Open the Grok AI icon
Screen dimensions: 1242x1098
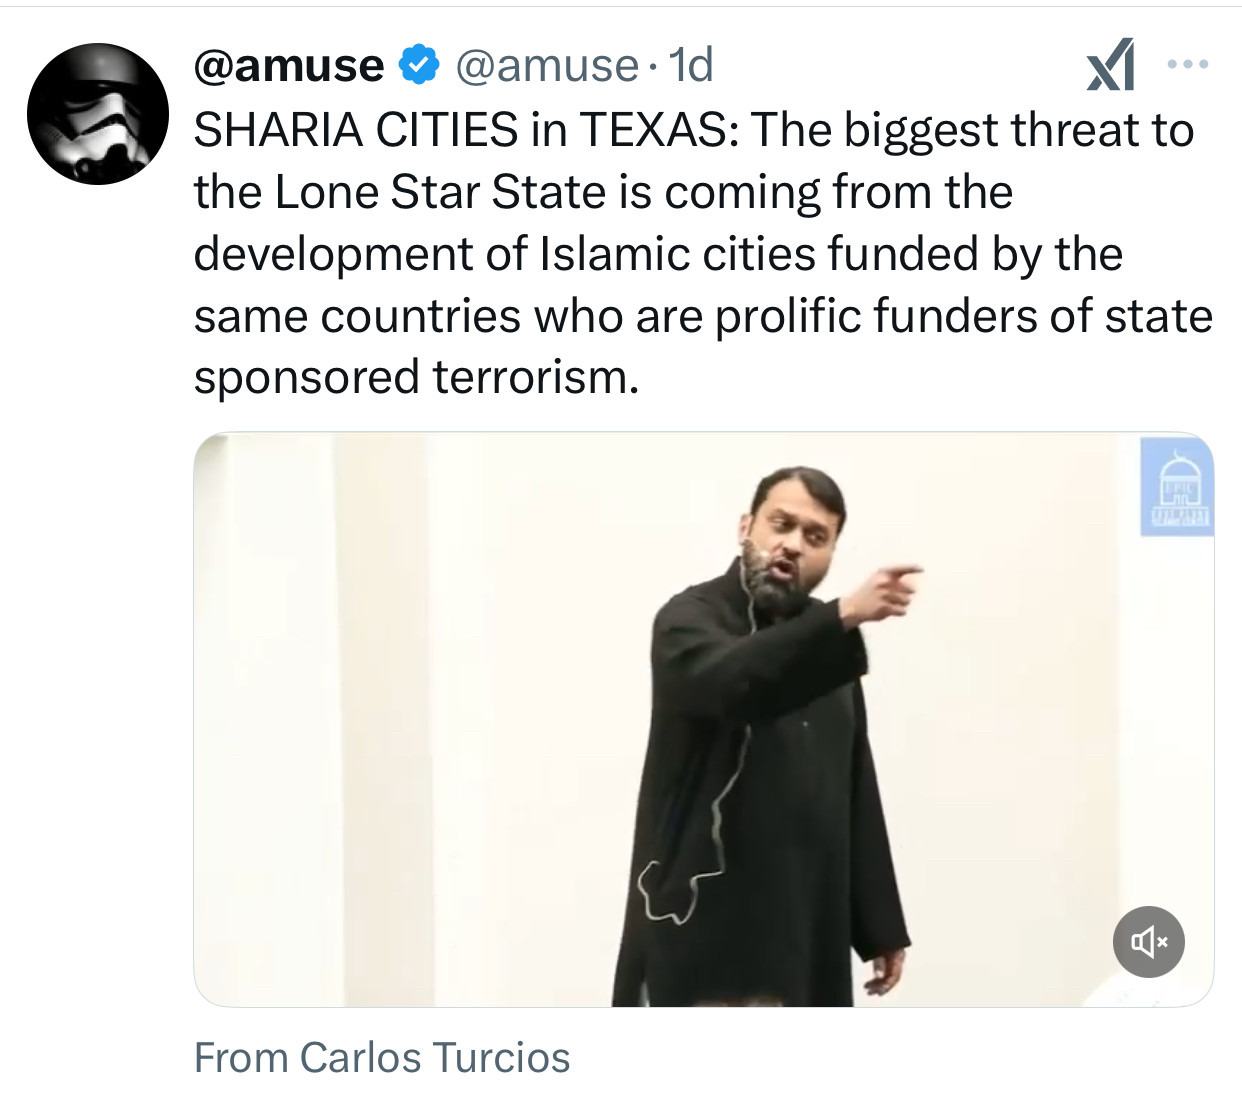[1110, 65]
